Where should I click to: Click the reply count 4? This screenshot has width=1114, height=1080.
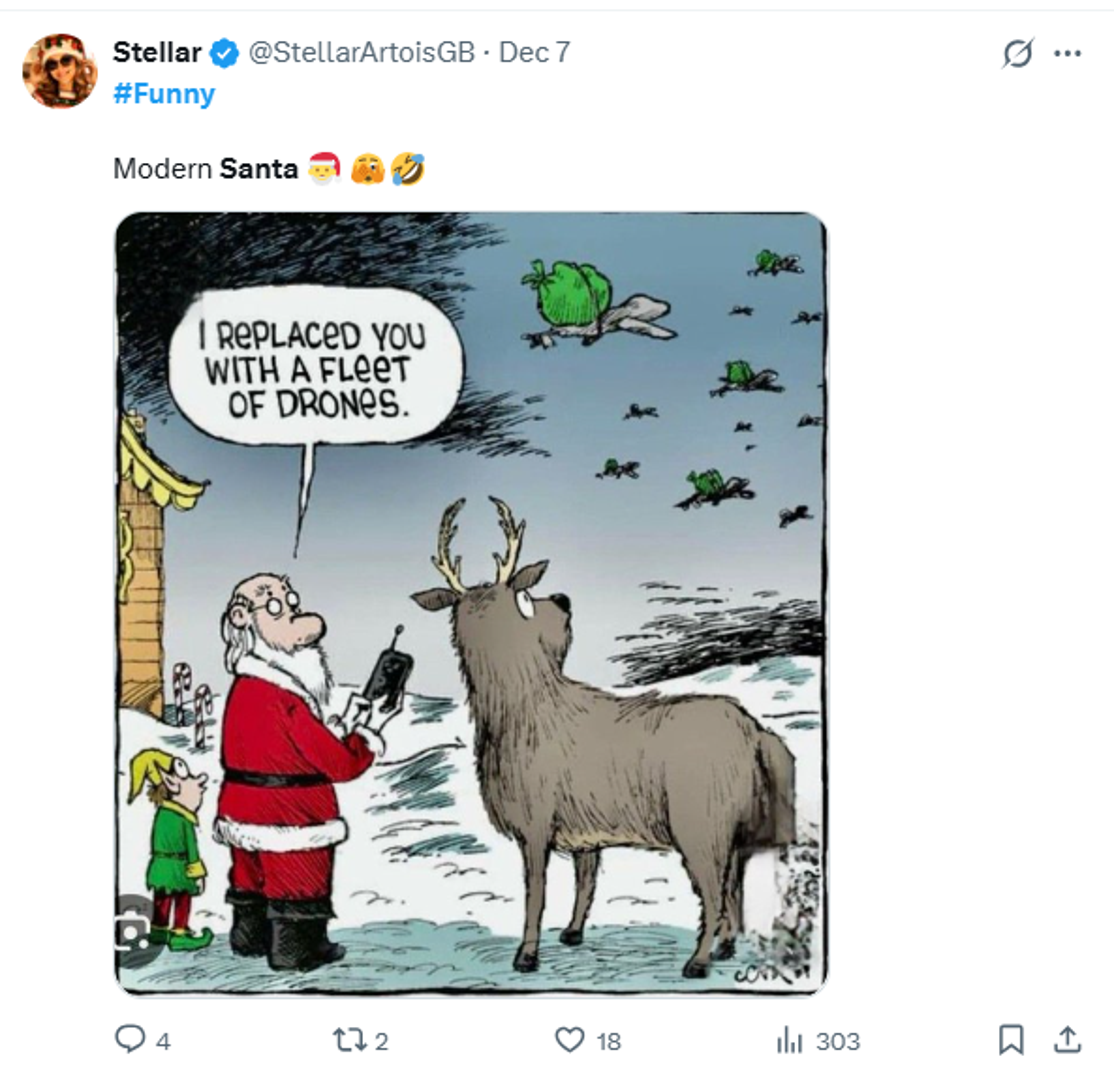pyautogui.click(x=162, y=1042)
